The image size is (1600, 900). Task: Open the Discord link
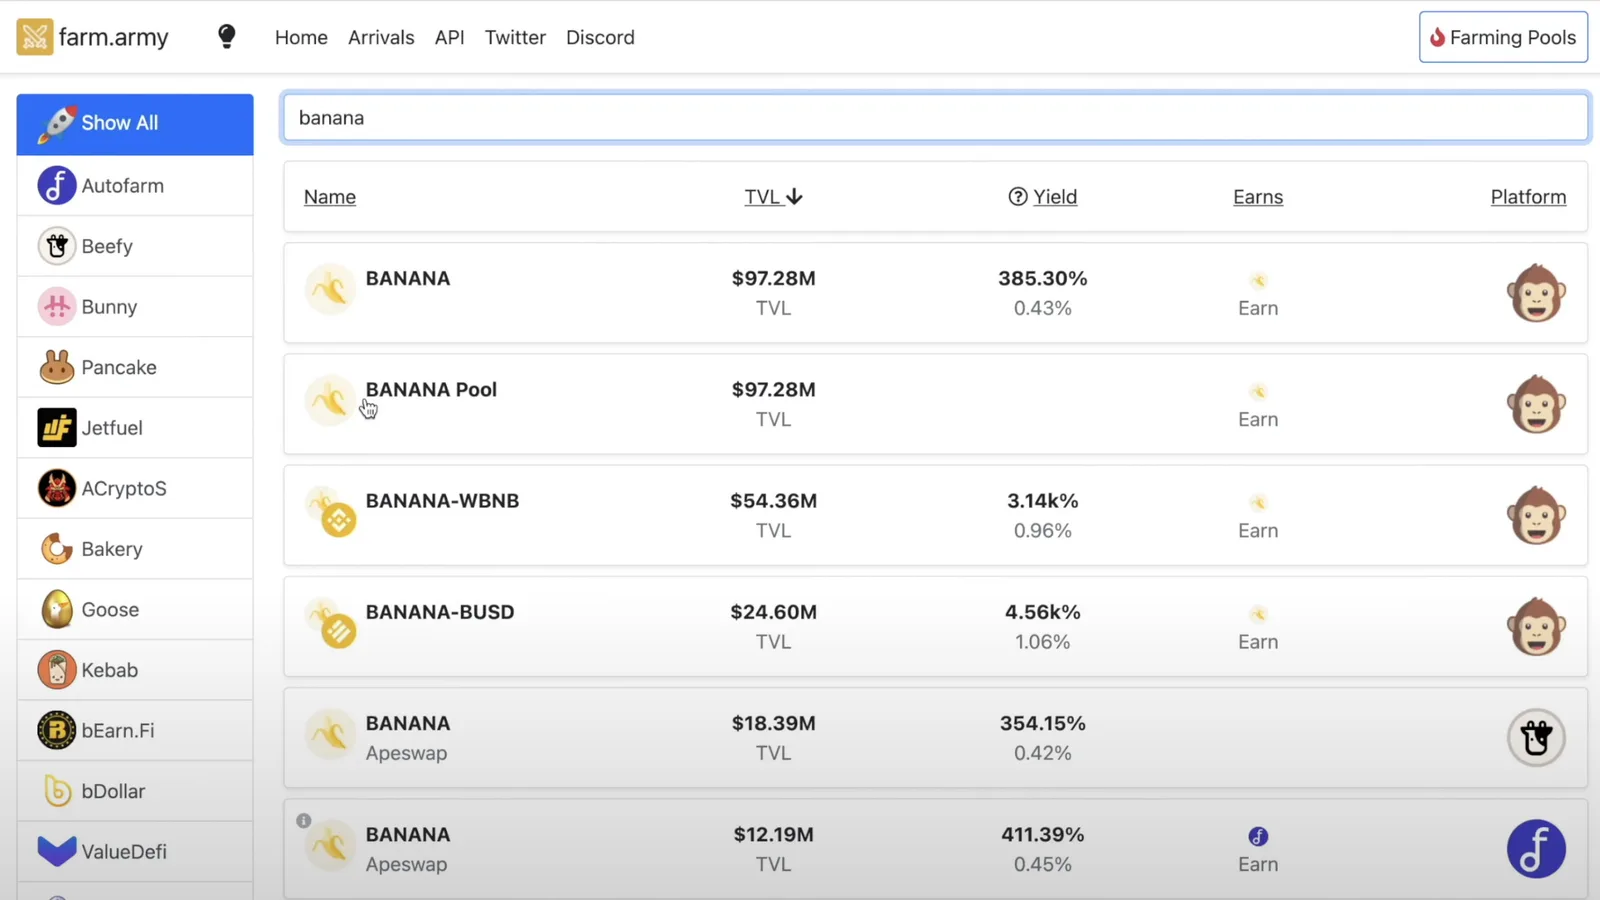600,37
